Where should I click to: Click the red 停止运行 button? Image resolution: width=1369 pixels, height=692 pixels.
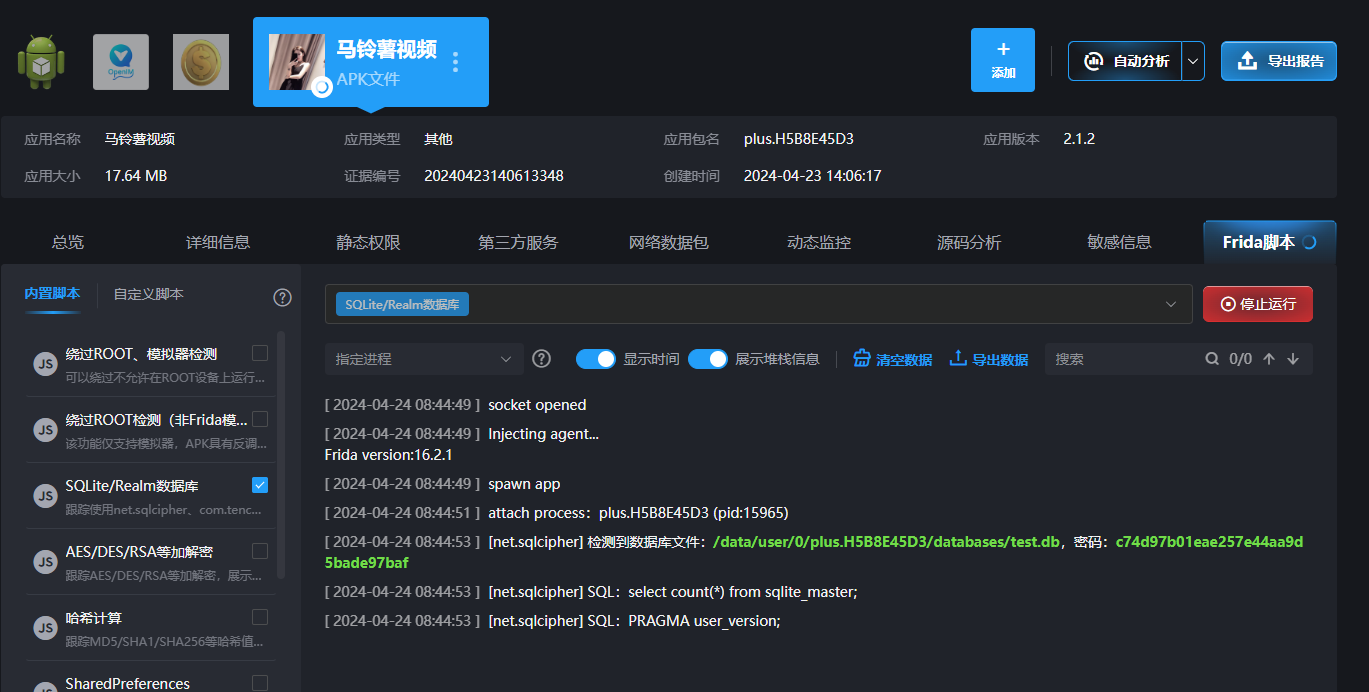[x=1258, y=304]
